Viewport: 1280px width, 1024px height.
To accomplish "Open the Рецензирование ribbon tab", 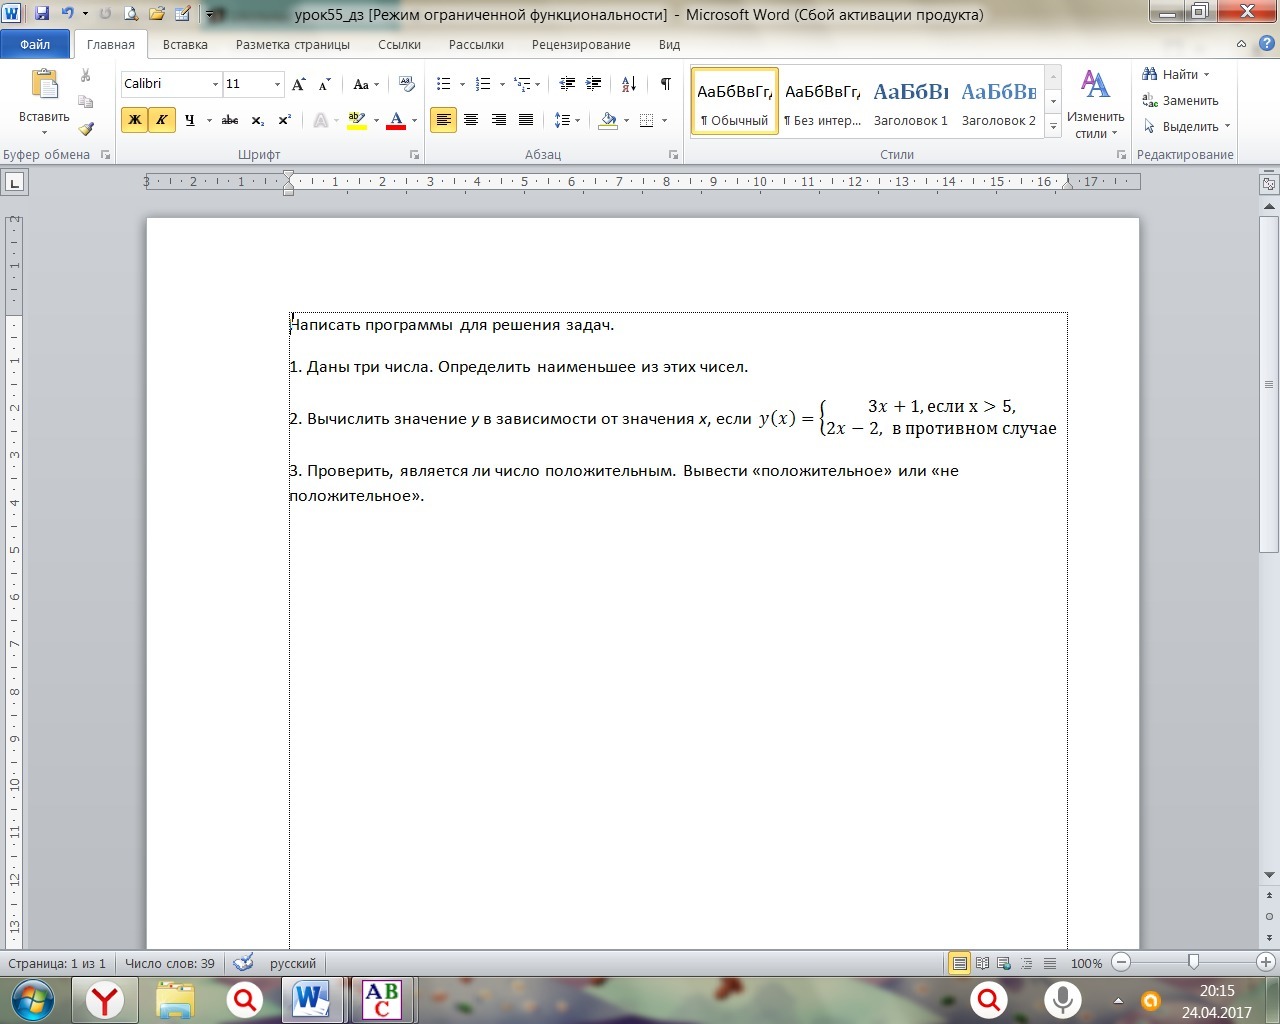I will click(x=581, y=44).
